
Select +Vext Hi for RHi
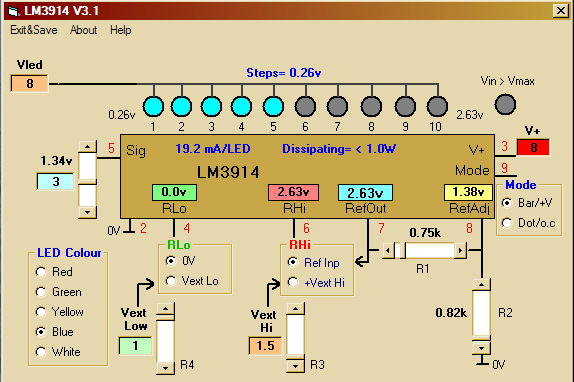pos(316,282)
